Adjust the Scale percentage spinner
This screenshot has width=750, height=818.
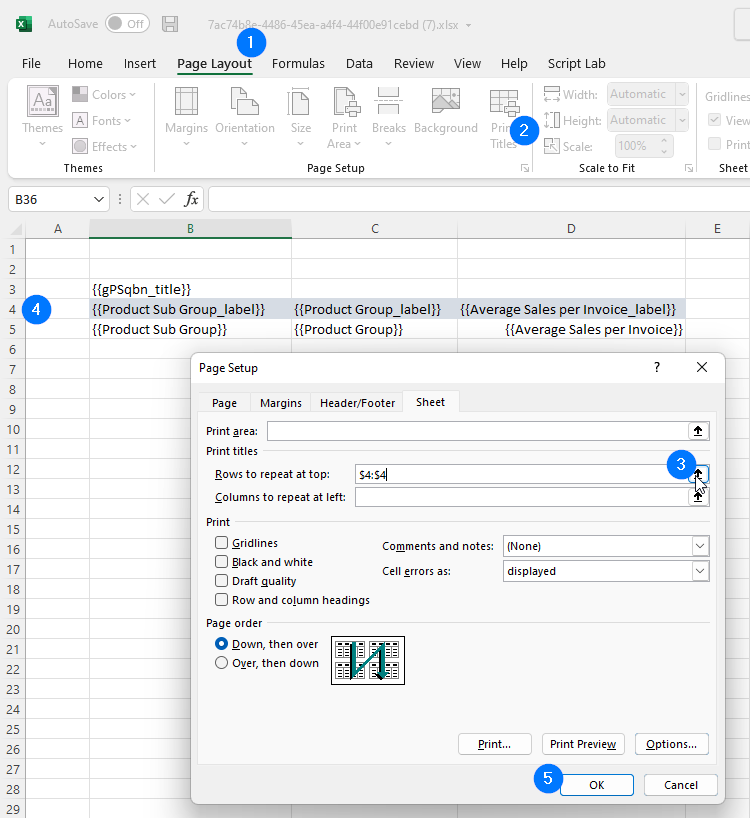tap(664, 146)
